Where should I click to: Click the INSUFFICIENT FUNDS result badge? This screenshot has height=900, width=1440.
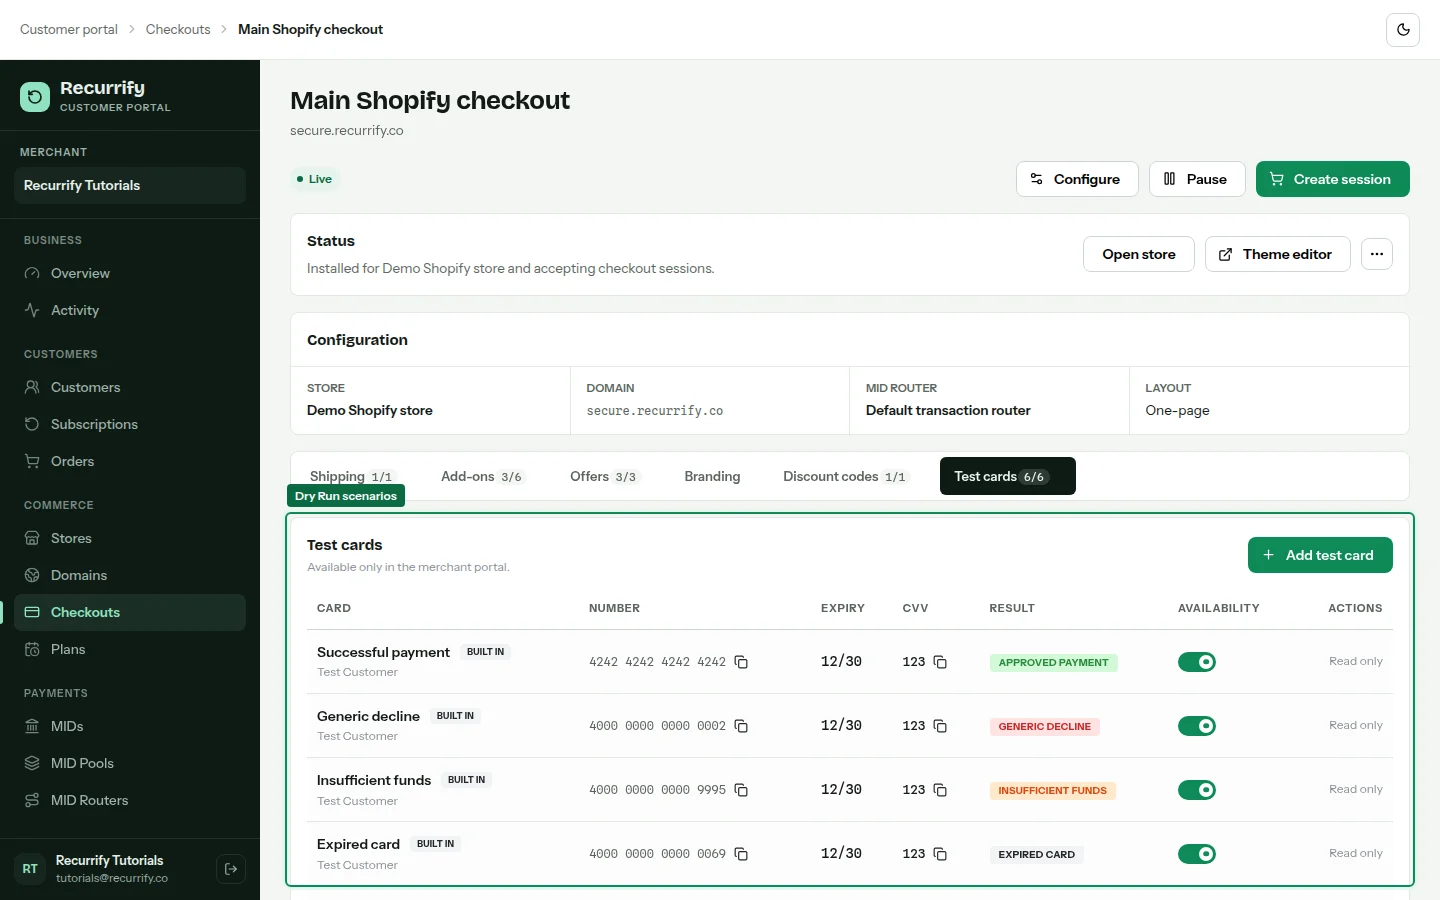tap(1052, 790)
